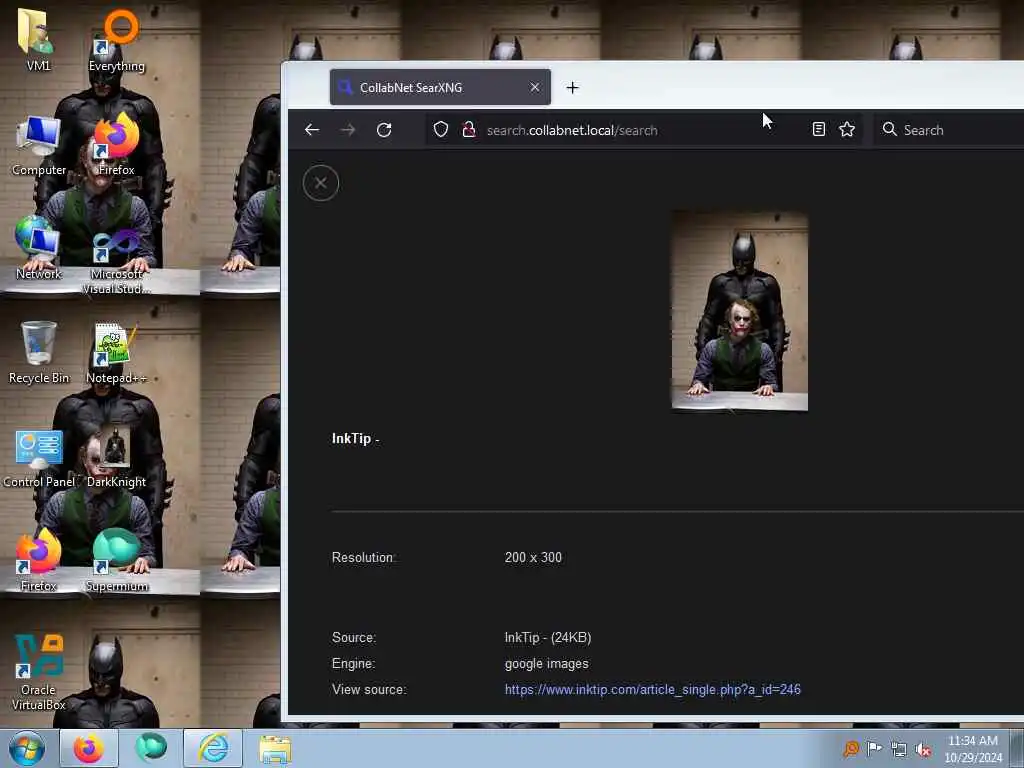Launch the Supermium browser shortcut

117,562
